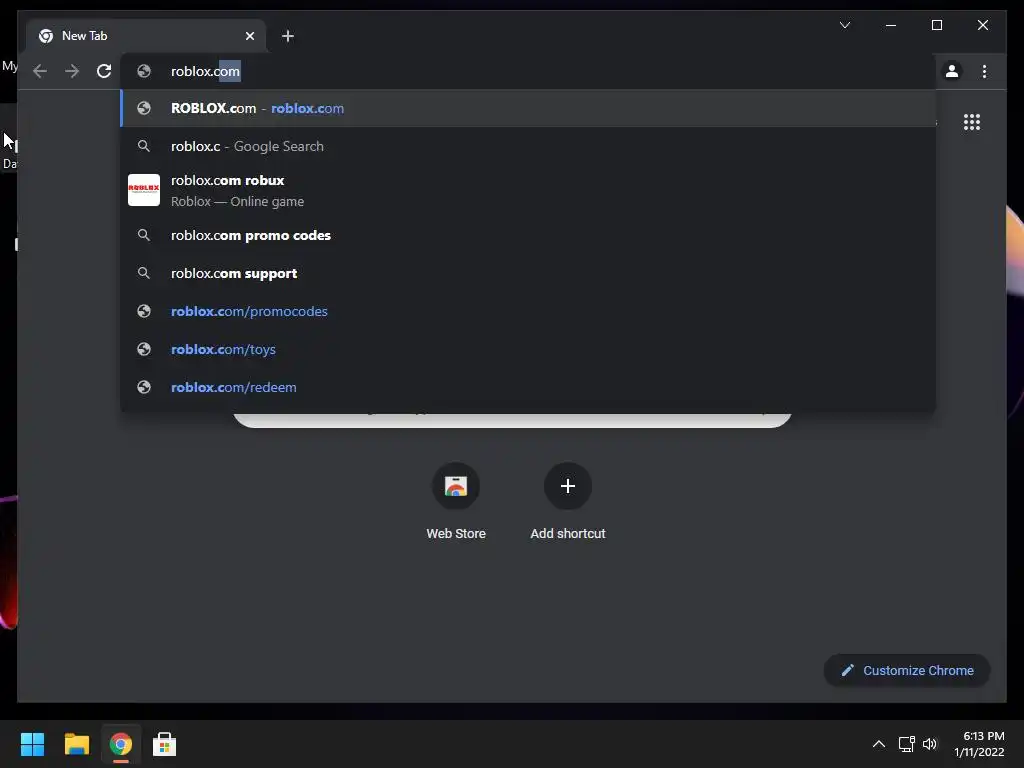The width and height of the screenshot is (1024, 768).
Task: Click the Chrome icon in the taskbar
Action: (x=121, y=744)
